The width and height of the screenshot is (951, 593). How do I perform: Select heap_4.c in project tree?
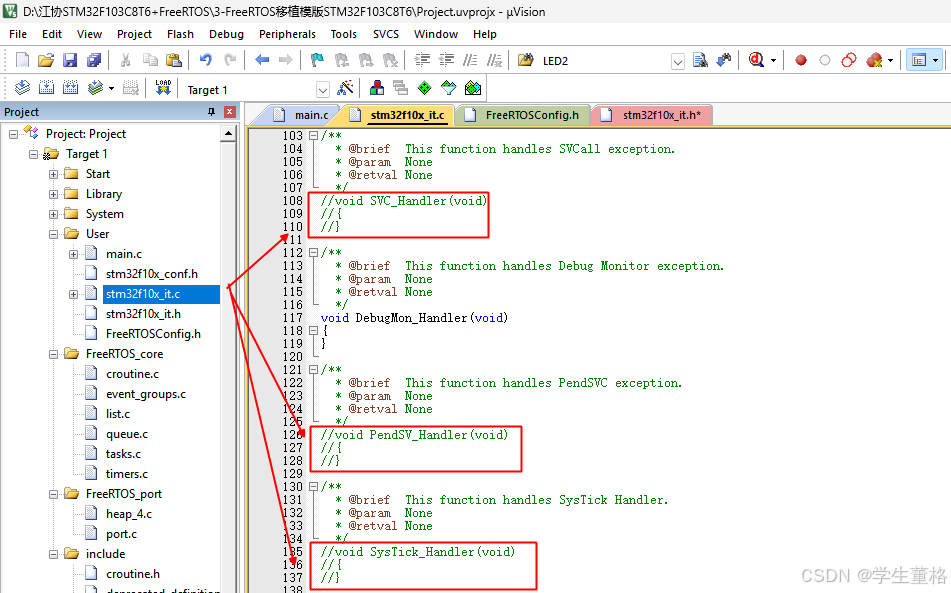point(129,514)
